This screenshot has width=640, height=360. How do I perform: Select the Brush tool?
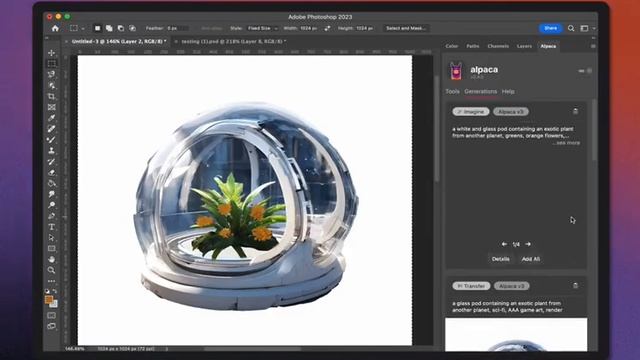(x=51, y=140)
